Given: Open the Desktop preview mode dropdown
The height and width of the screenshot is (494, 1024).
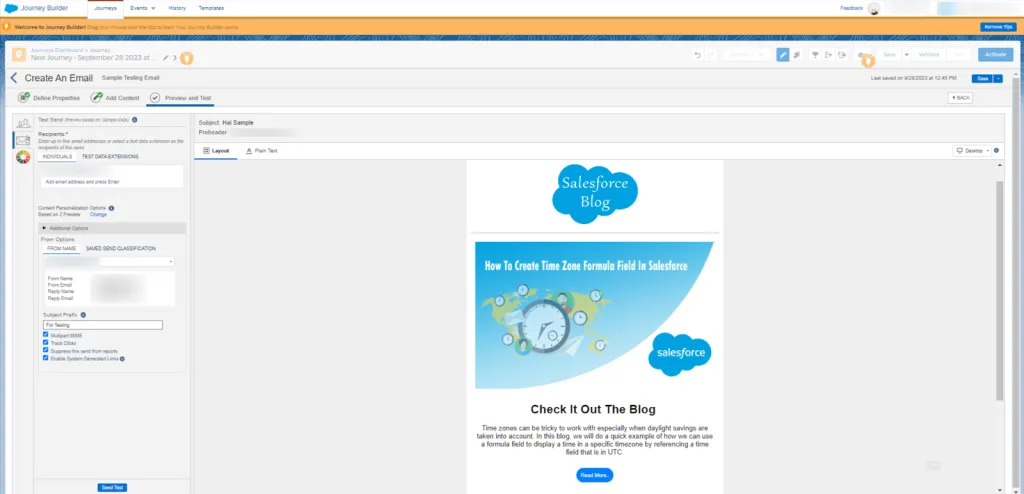Looking at the screenshot, I should (972, 150).
